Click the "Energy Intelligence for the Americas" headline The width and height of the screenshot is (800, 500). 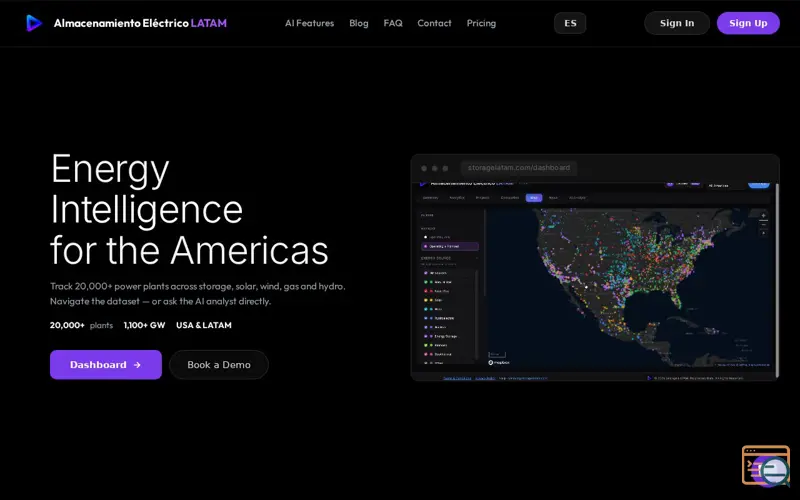[189, 209]
